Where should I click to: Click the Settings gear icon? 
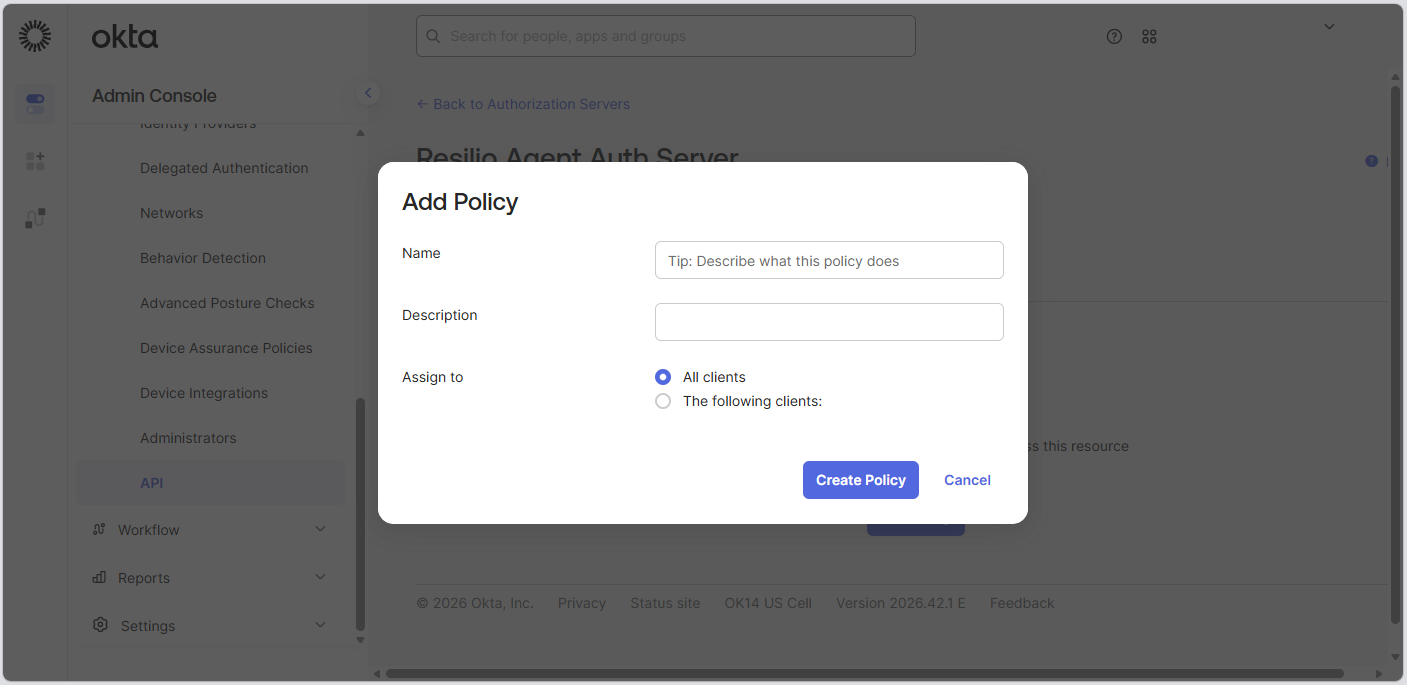tap(100, 625)
